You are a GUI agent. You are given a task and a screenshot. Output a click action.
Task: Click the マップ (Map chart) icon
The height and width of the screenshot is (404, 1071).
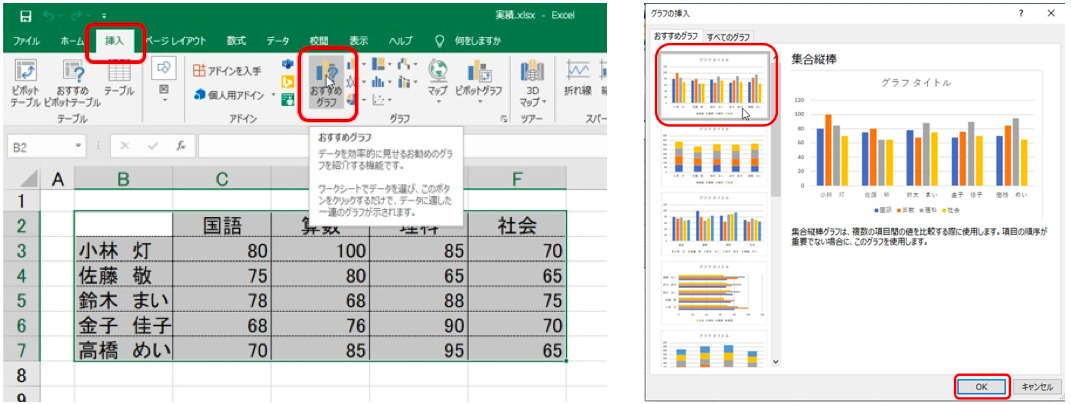click(x=437, y=70)
